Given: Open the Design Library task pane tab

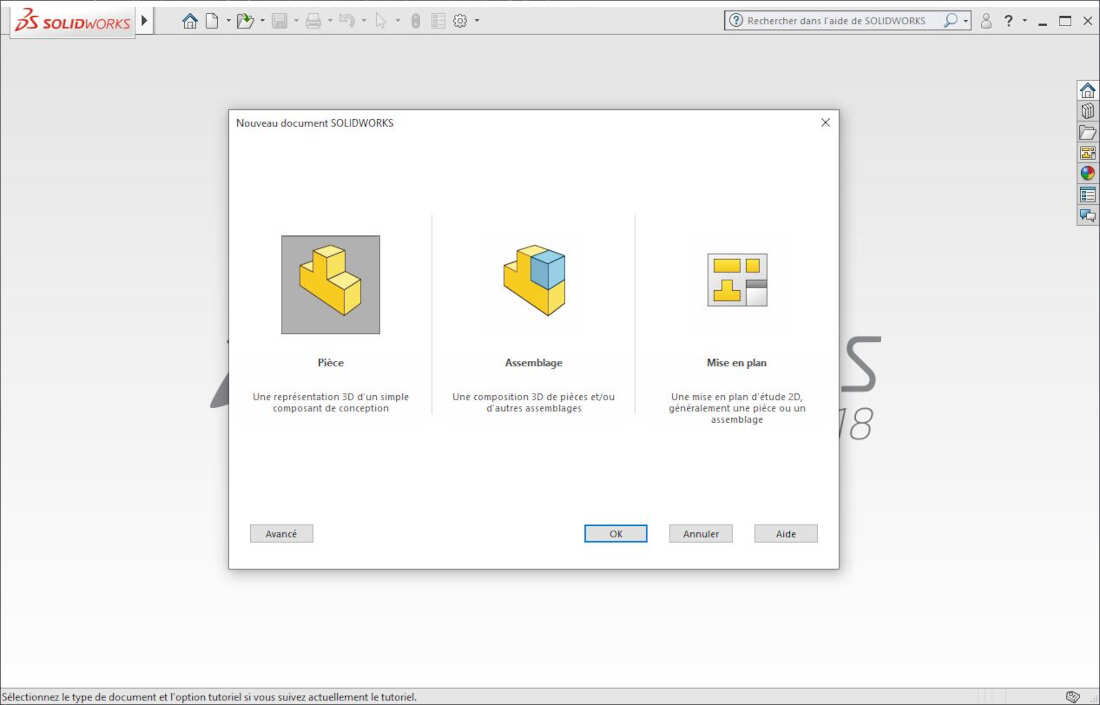Looking at the screenshot, I should (1087, 111).
